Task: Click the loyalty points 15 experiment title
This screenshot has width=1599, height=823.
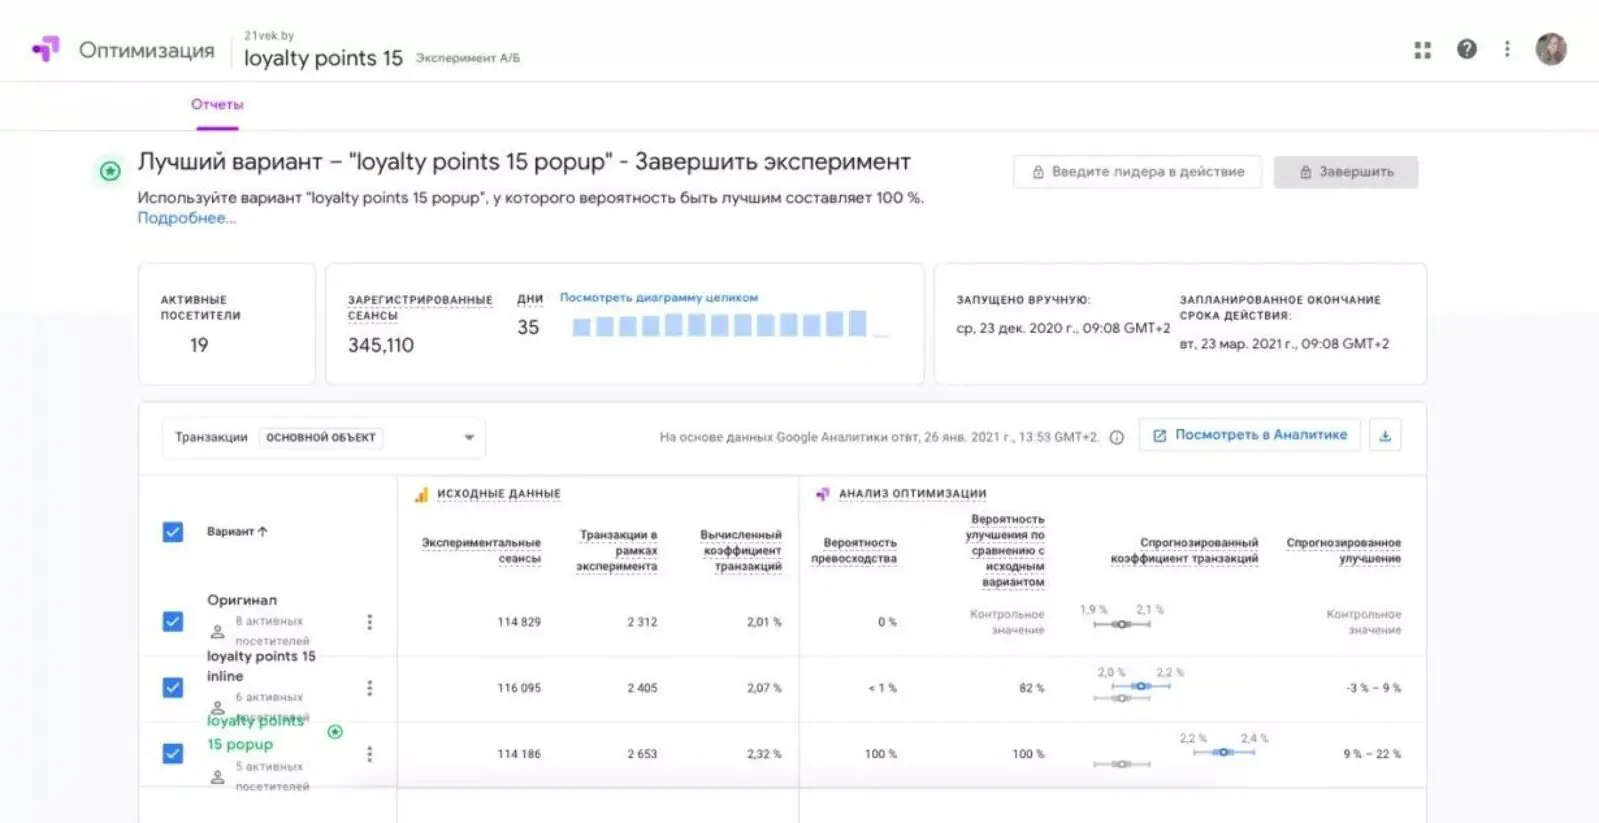Action: coord(323,58)
